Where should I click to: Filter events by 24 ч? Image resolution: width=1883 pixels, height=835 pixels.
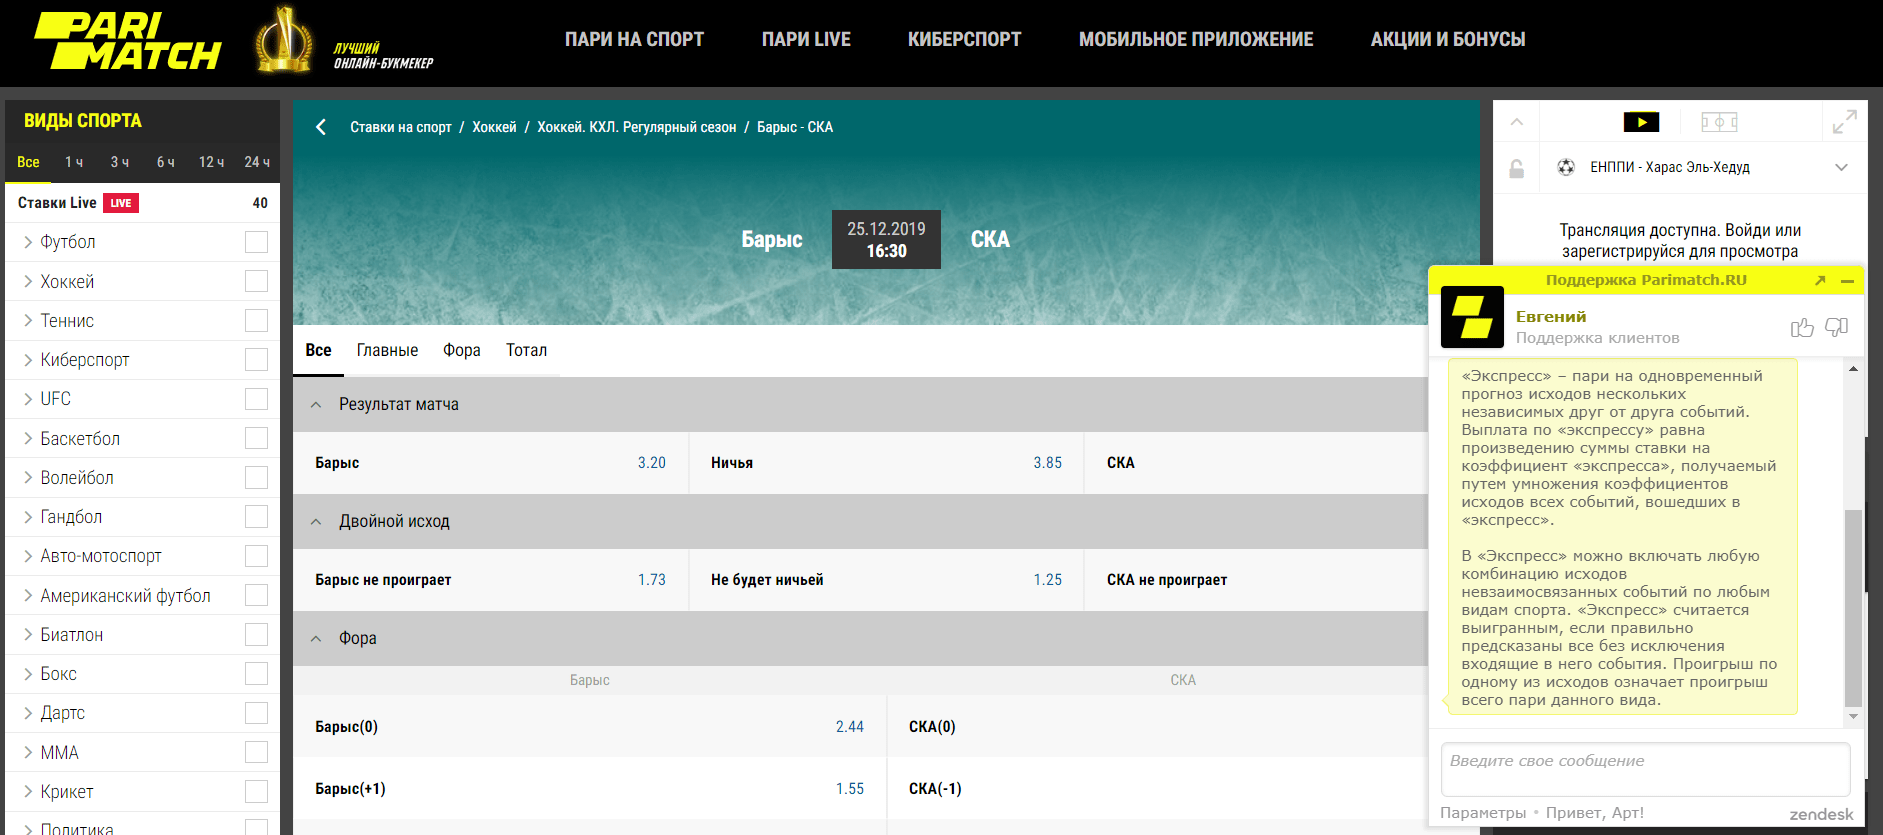257,162
